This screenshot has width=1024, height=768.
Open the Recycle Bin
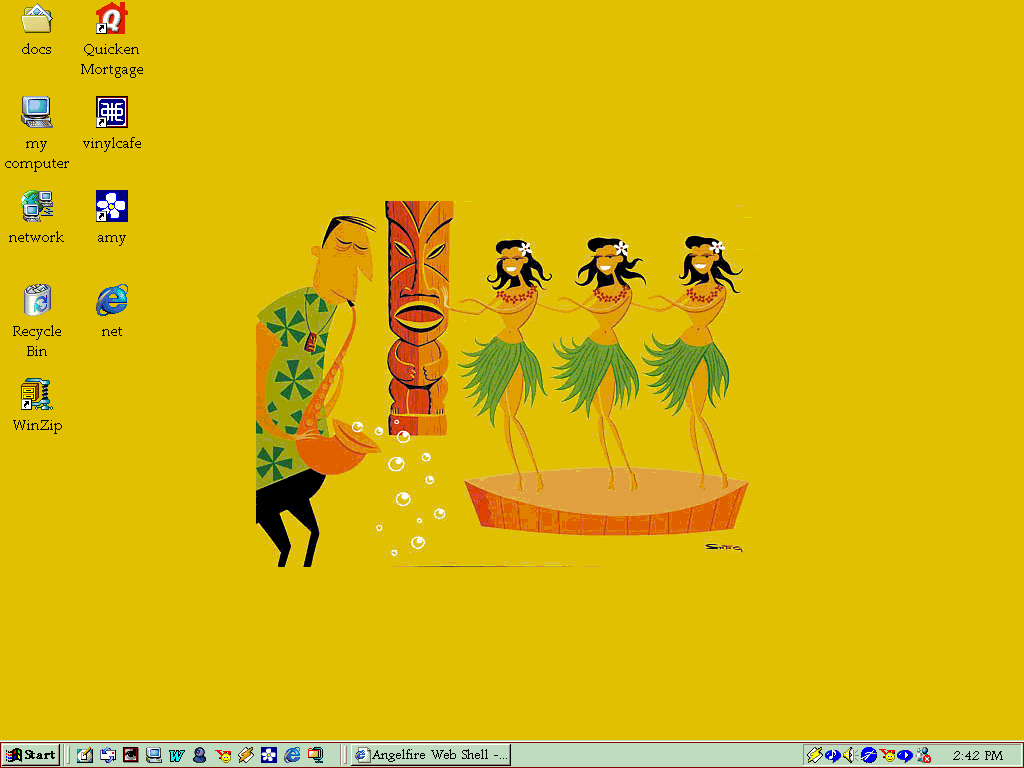click(37, 299)
